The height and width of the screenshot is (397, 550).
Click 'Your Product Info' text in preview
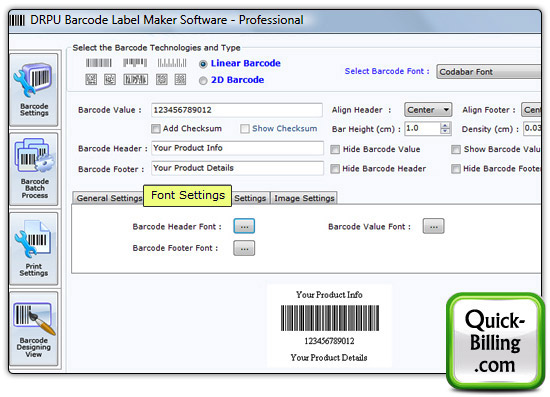pos(329,295)
